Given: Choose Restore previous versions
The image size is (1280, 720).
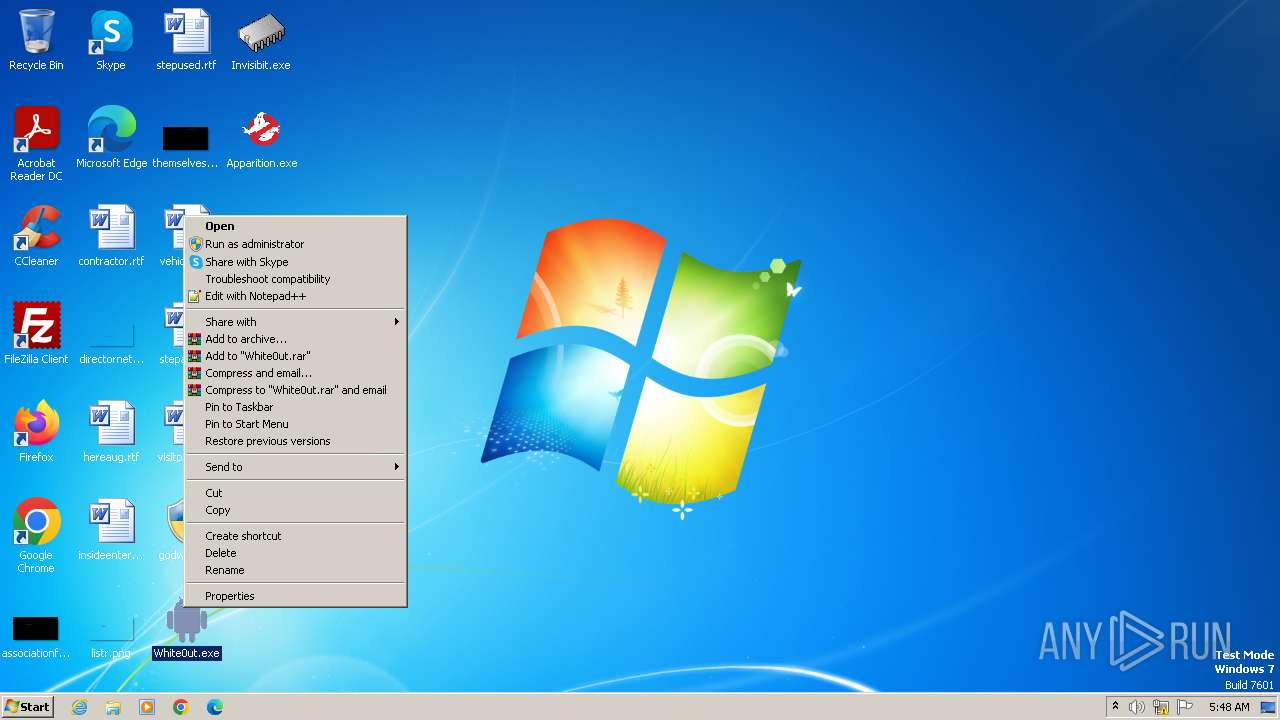Looking at the screenshot, I should pos(296,441).
